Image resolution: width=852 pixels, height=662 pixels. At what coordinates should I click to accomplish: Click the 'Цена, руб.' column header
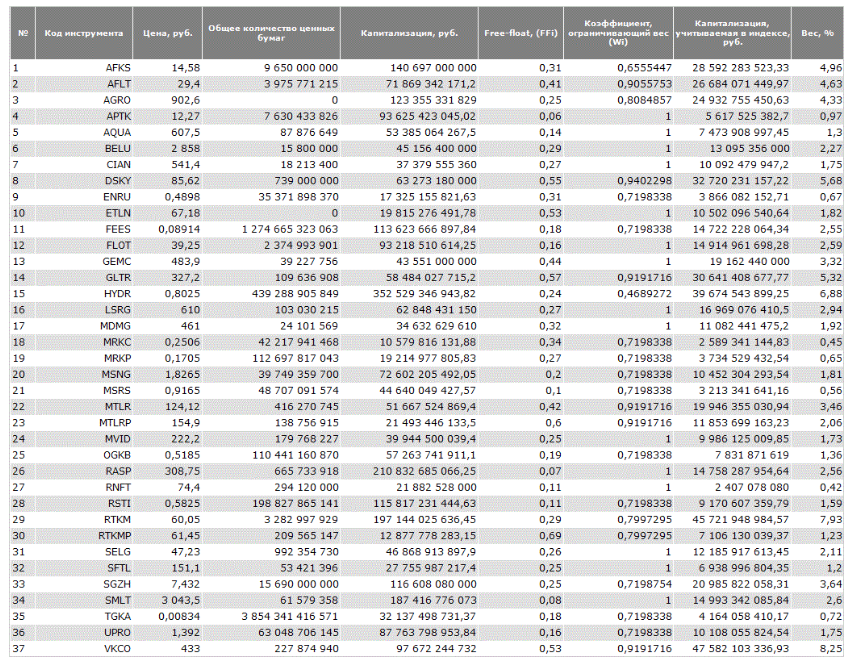click(168, 33)
